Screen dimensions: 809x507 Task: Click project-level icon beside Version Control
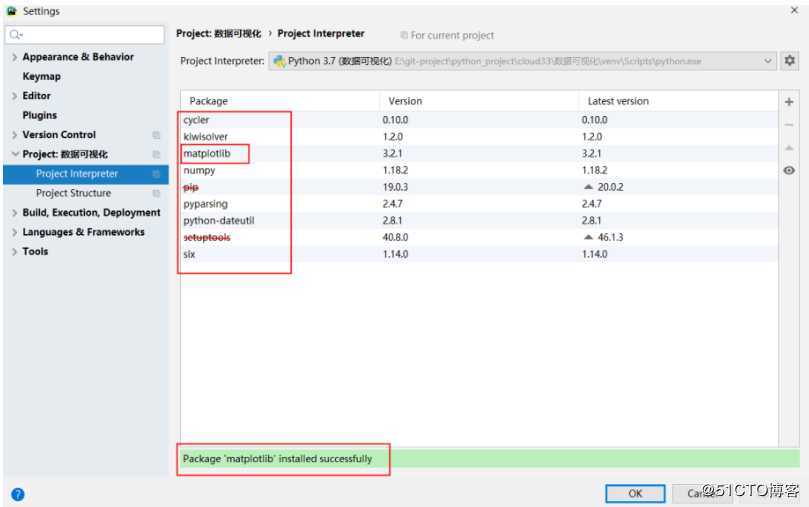click(156, 135)
